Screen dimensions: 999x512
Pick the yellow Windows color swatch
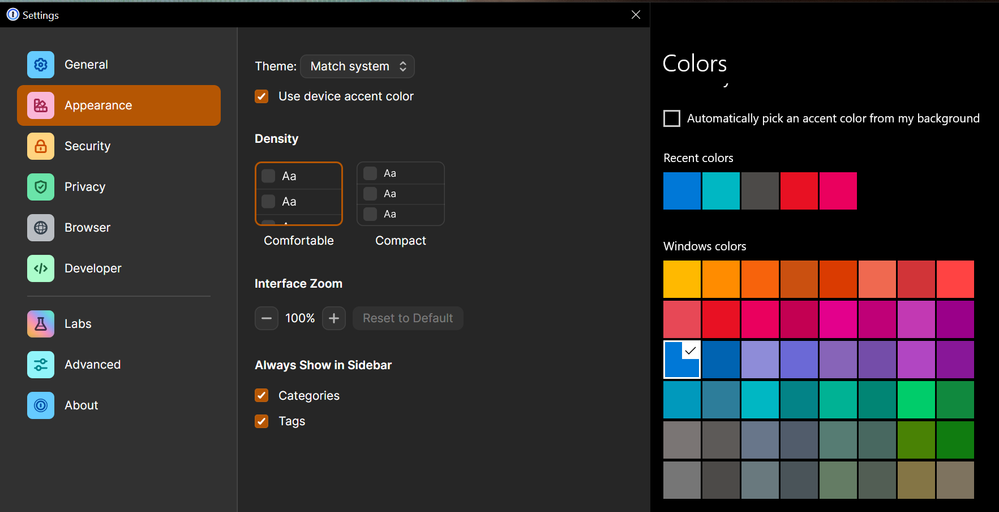(x=682, y=280)
